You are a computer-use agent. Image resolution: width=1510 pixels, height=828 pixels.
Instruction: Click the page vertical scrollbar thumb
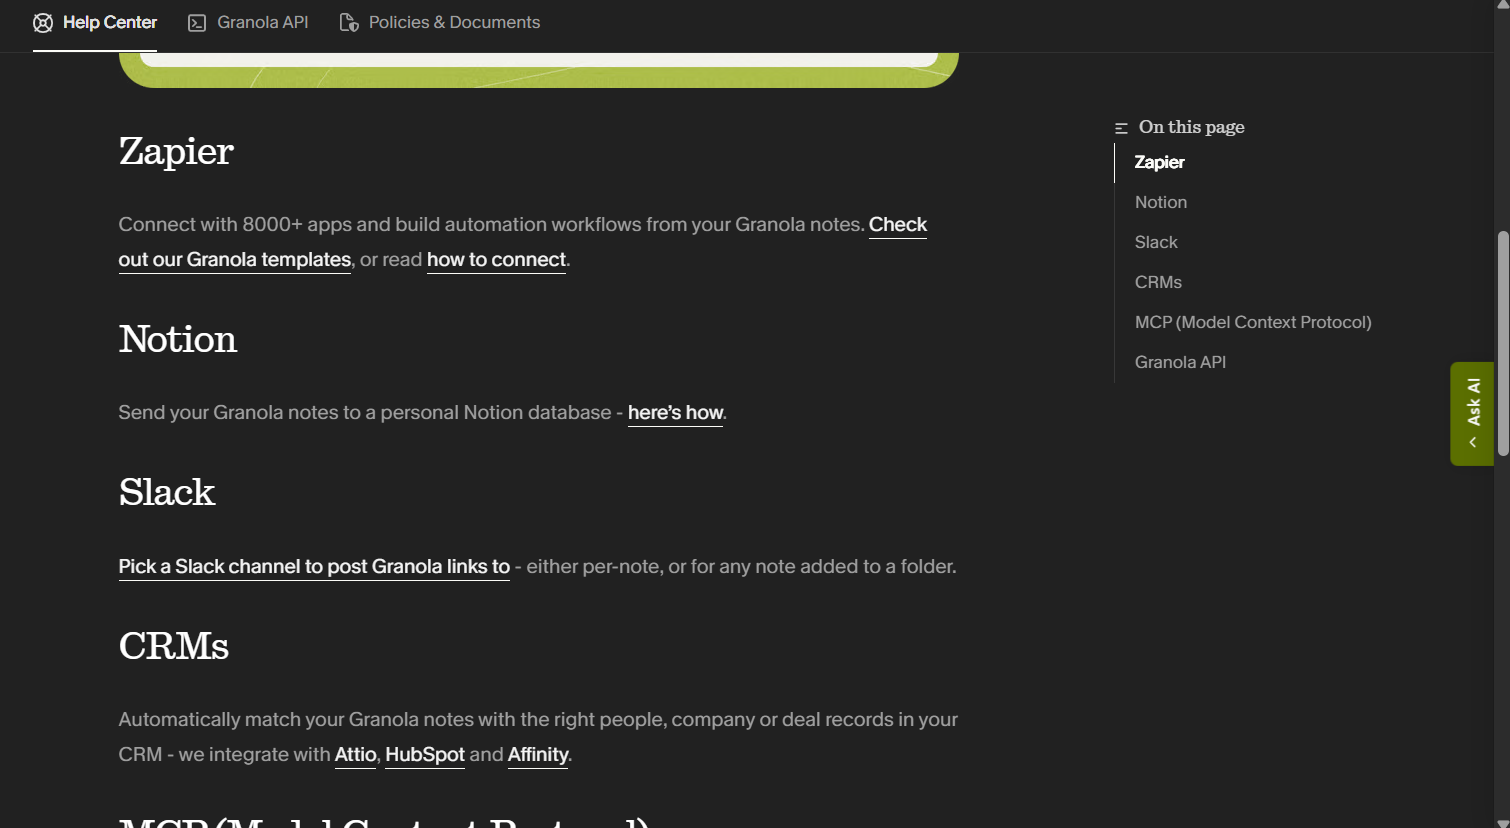pos(1502,343)
